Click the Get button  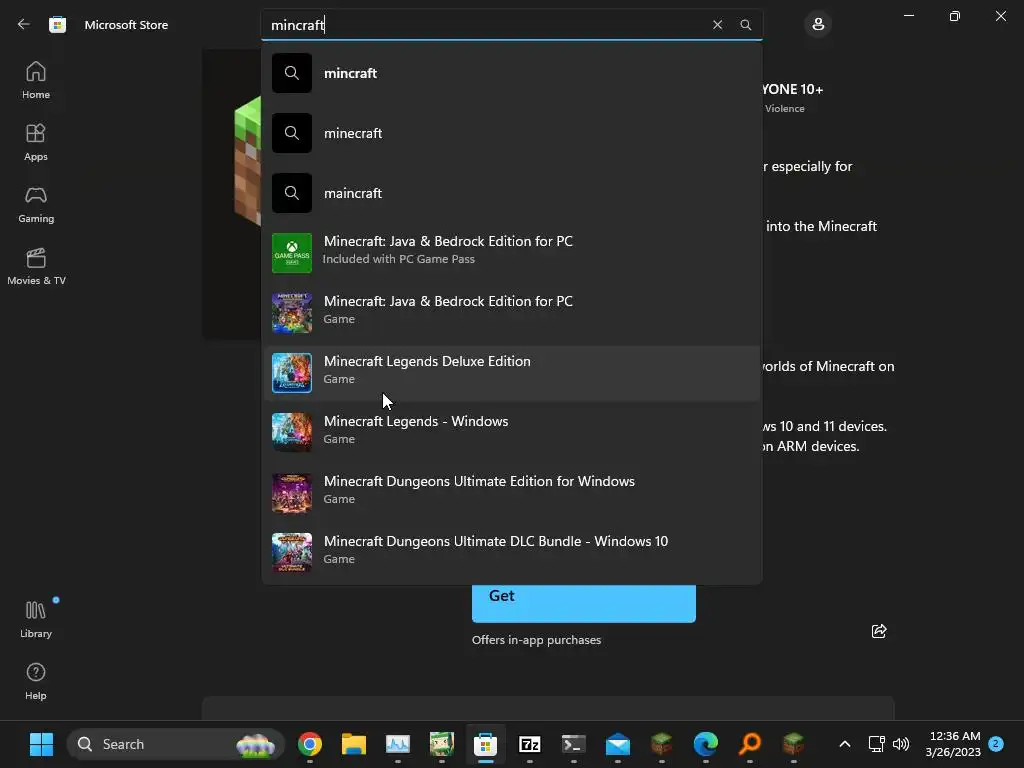(x=584, y=603)
